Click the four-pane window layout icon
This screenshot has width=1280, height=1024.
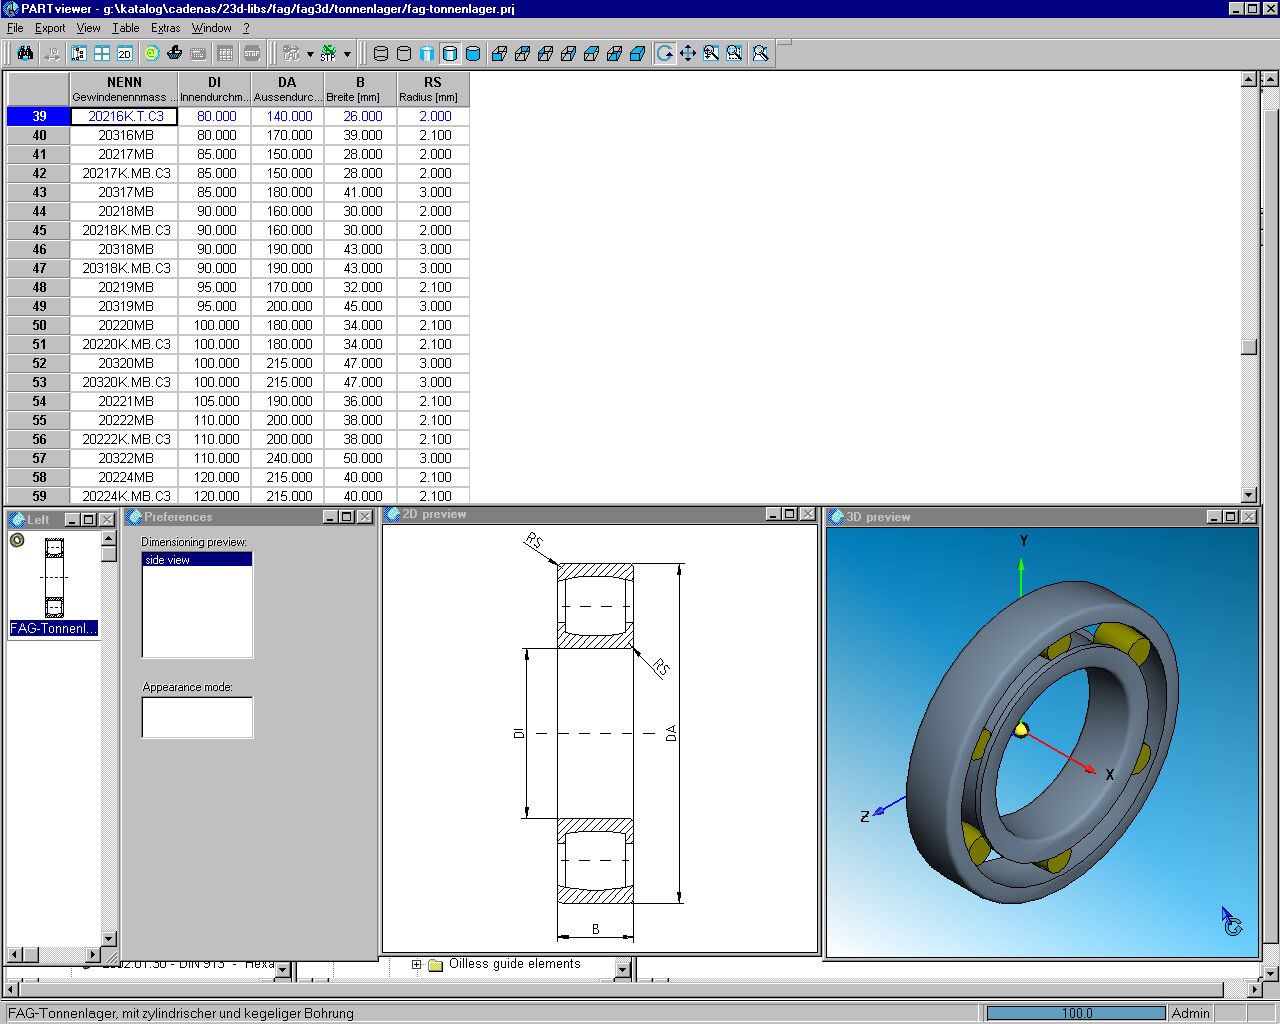tap(102, 53)
